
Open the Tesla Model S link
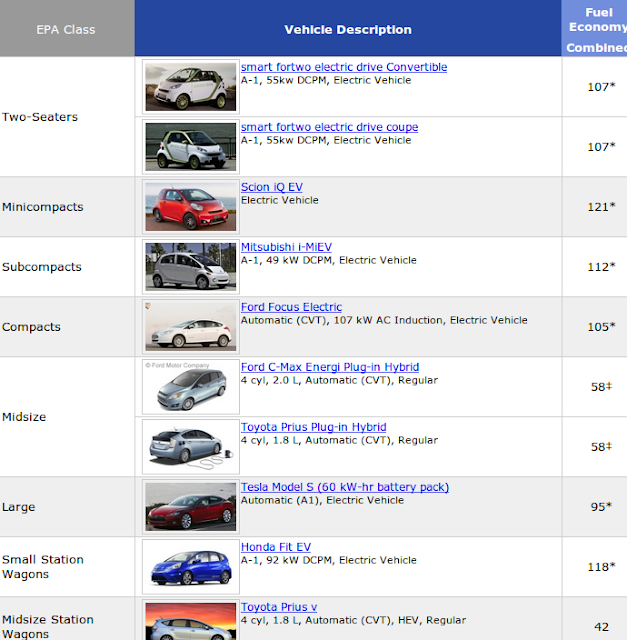[345, 487]
